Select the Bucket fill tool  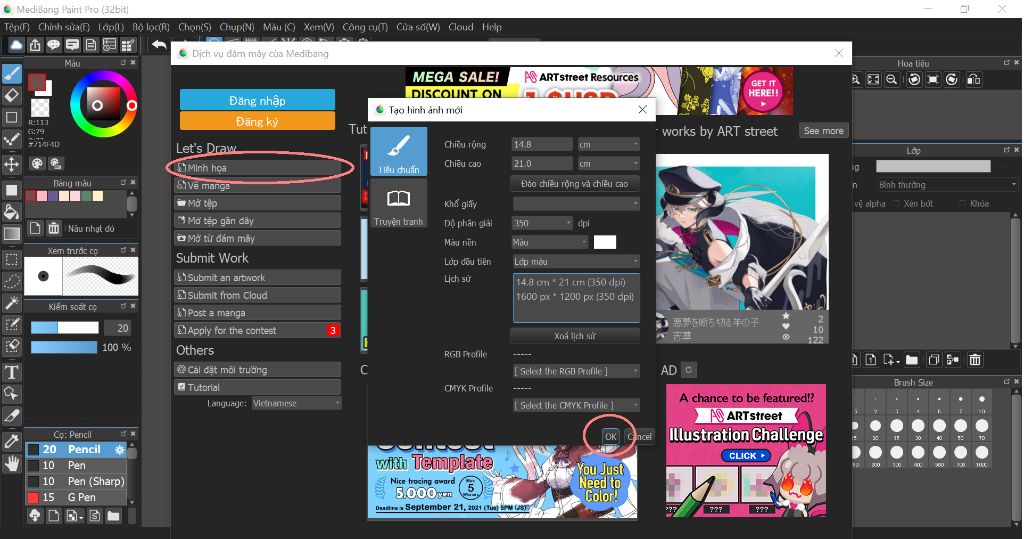click(12, 212)
